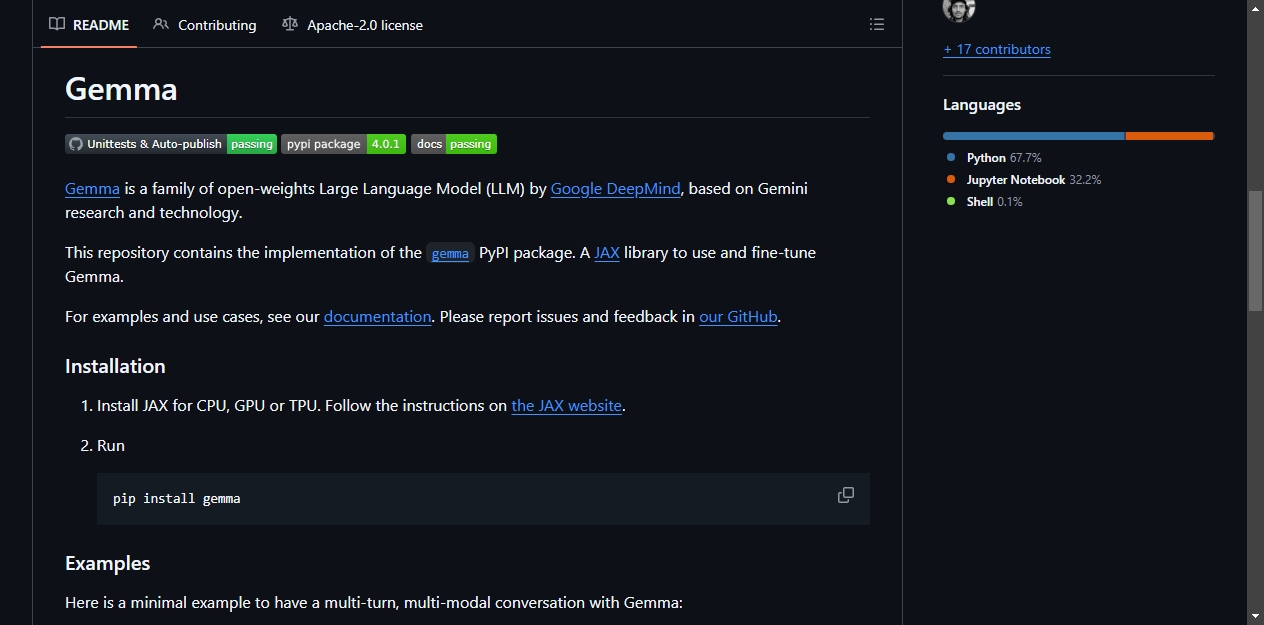View the + 17 contributors link
Image resolution: width=1264 pixels, height=625 pixels.
click(997, 49)
